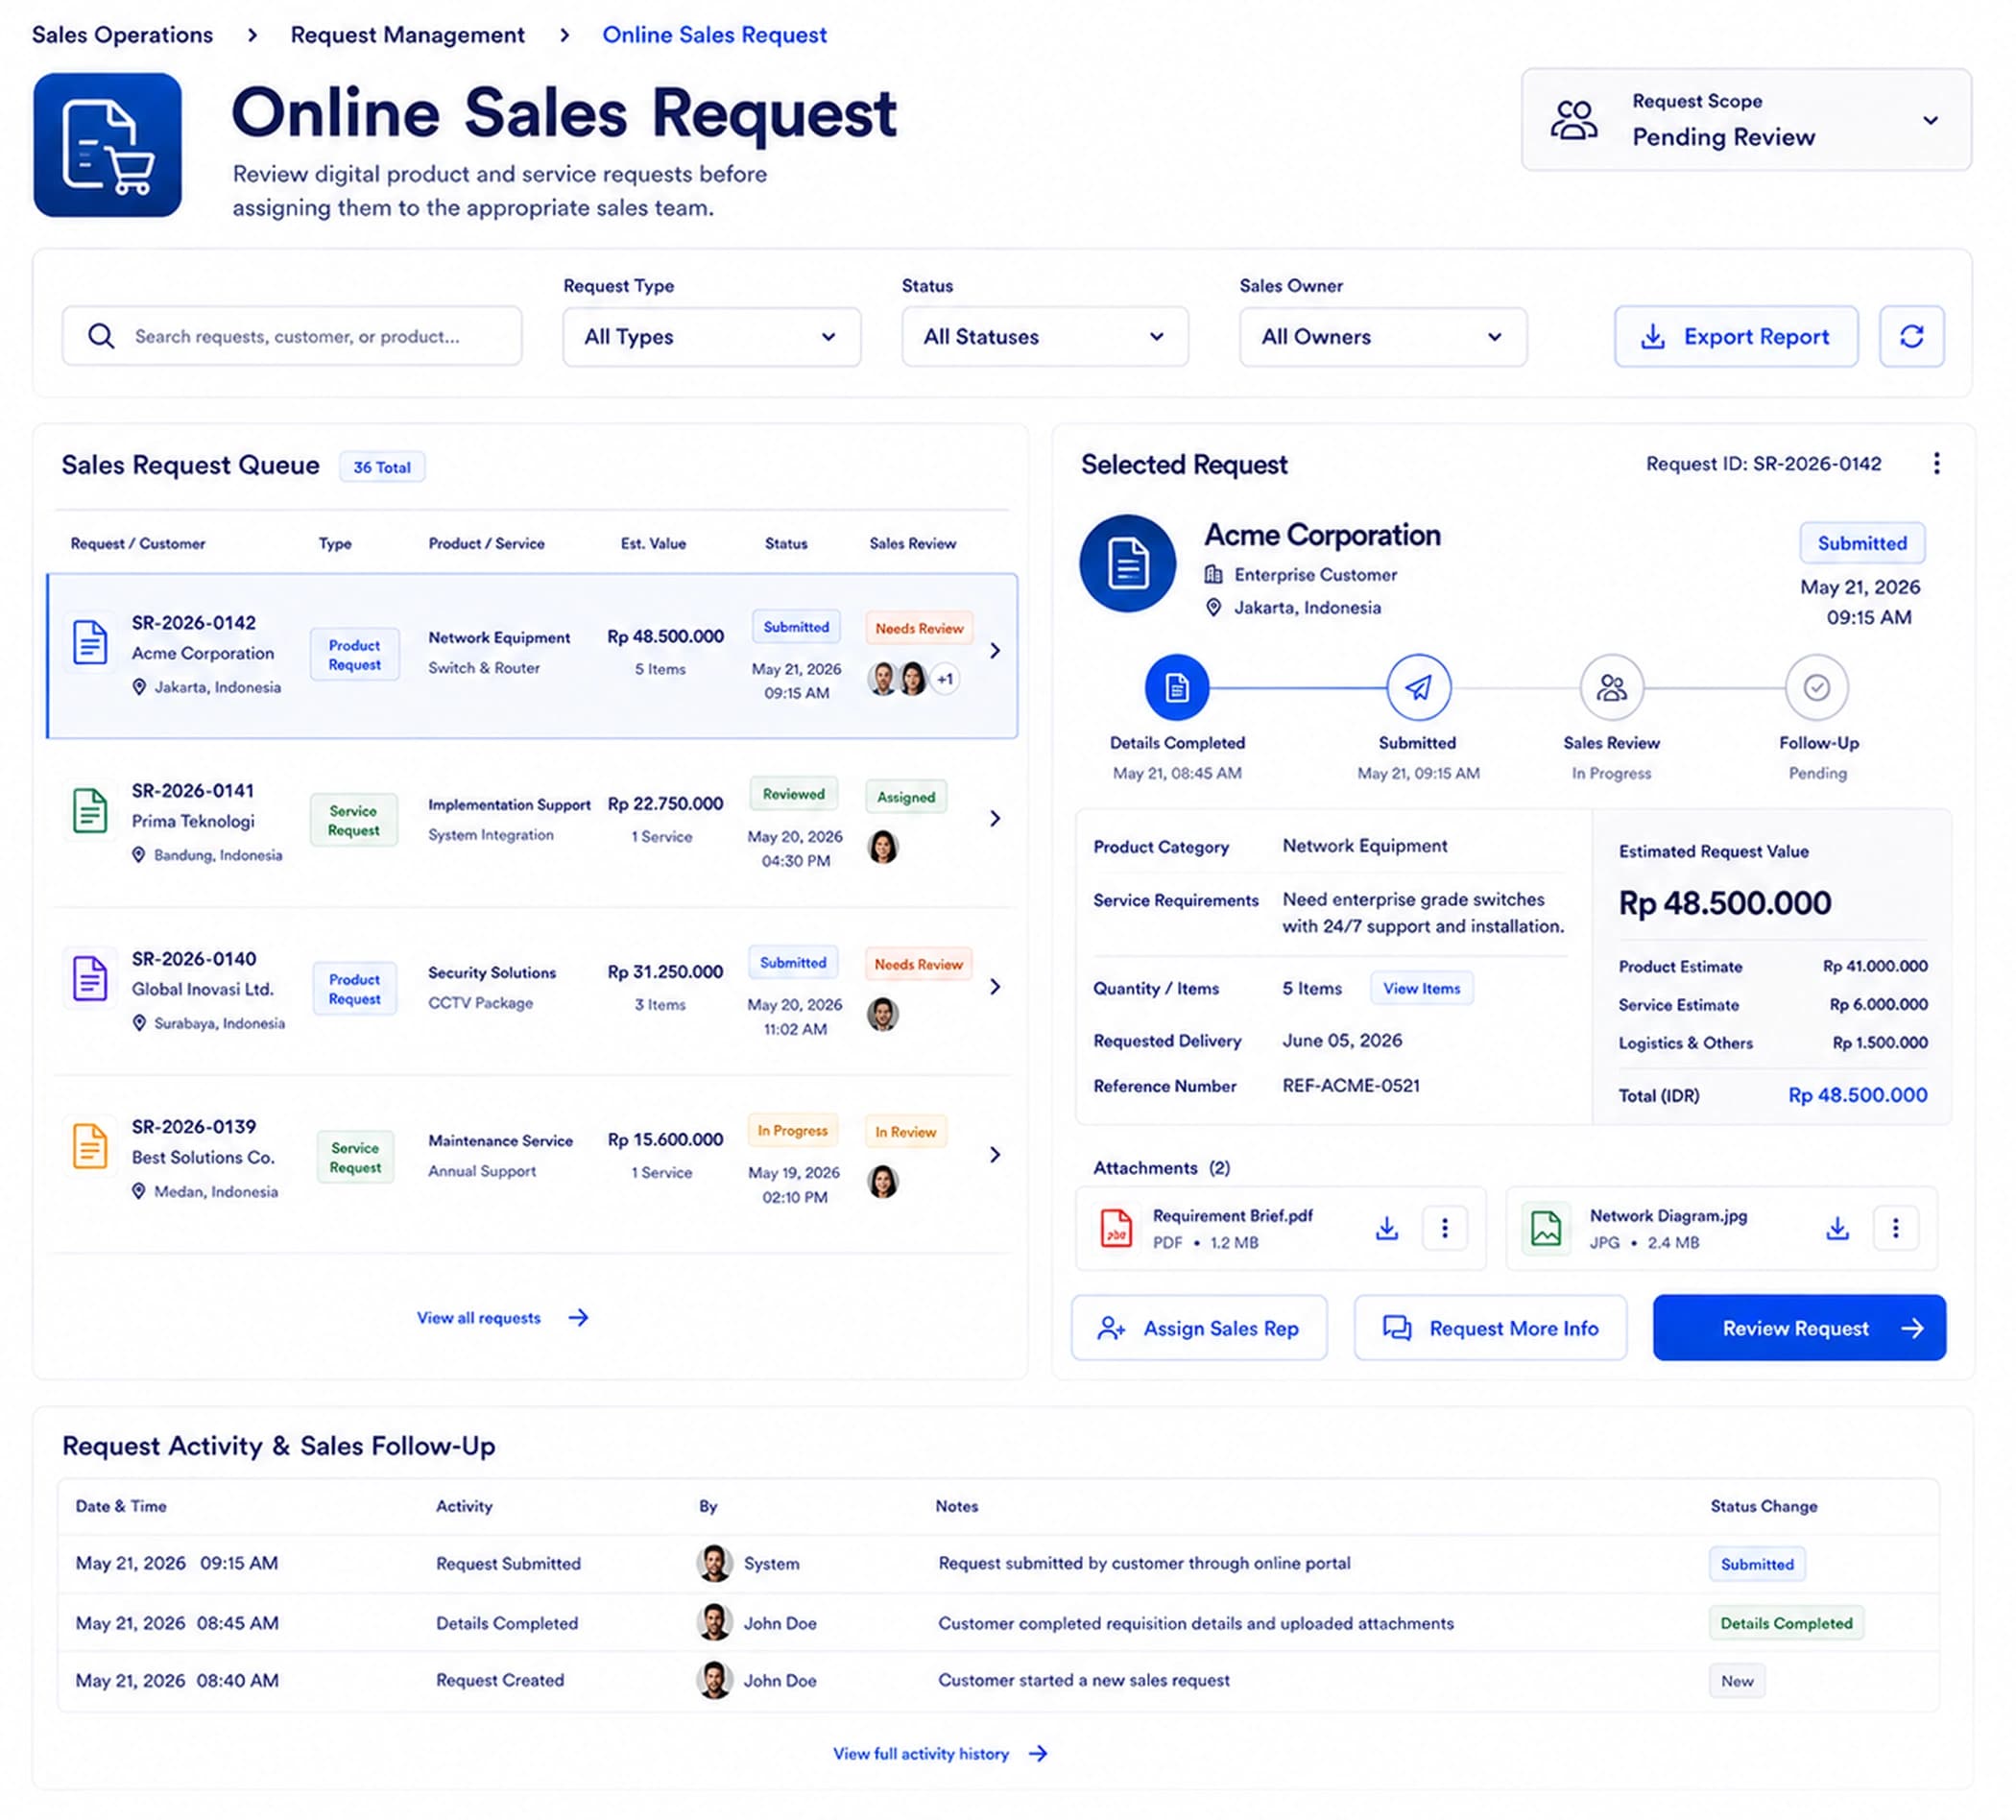Click Requested Delivery date June 05, 2026

(1342, 1041)
